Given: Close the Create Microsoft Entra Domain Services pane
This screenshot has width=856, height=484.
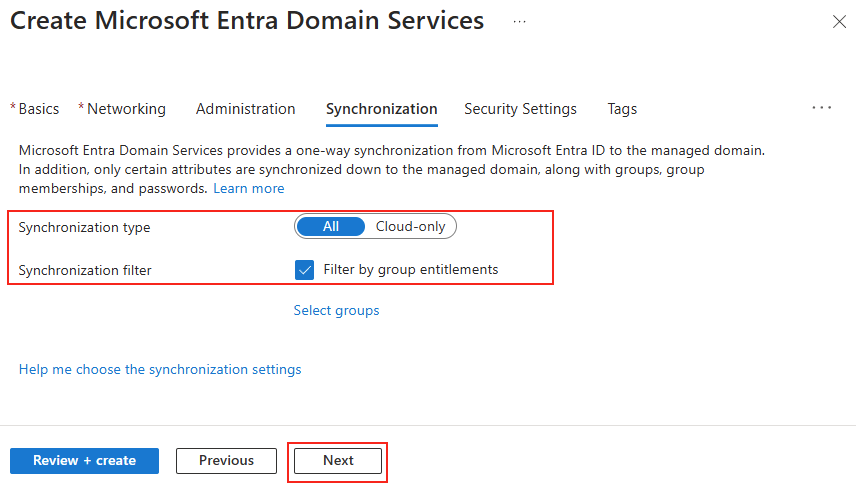Looking at the screenshot, I should click(x=839, y=22).
